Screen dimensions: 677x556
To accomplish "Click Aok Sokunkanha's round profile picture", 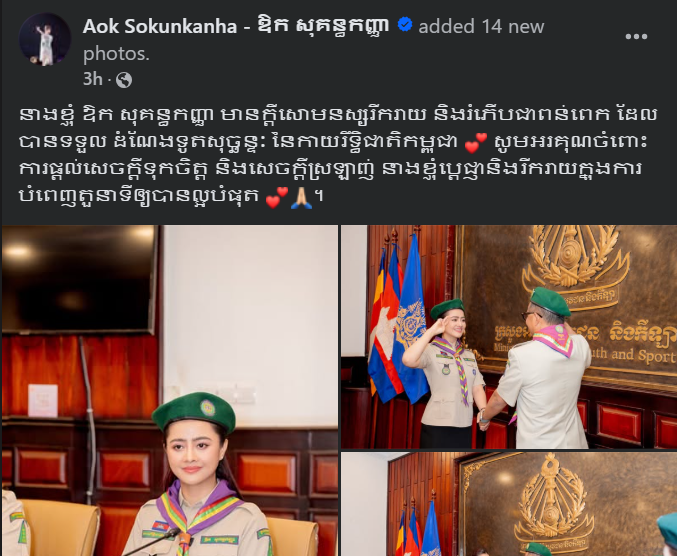I will point(45,39).
